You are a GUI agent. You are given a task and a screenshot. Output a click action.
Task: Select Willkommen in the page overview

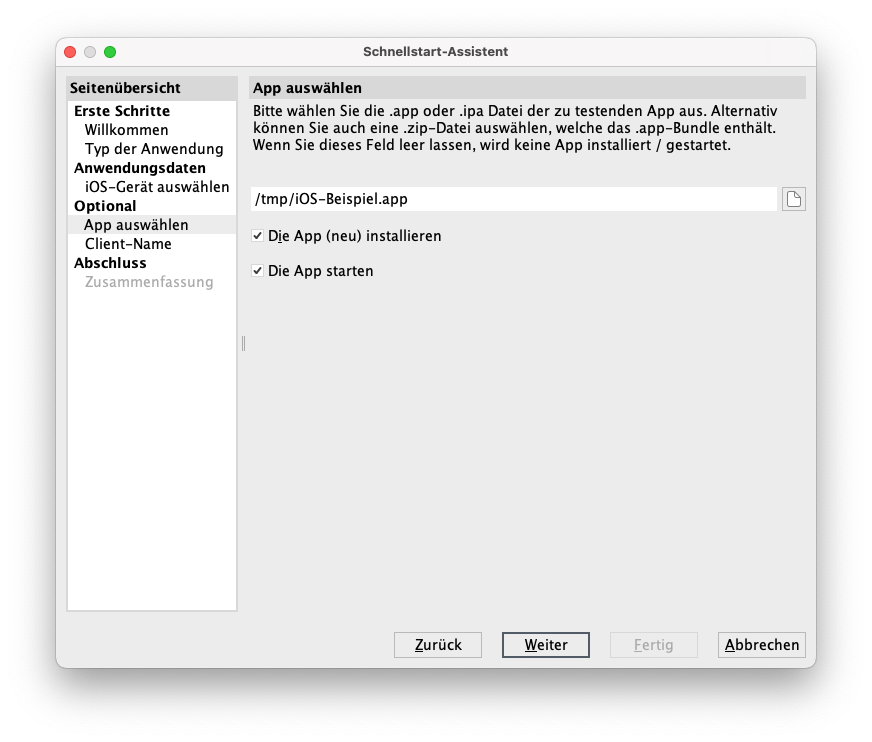(x=126, y=130)
